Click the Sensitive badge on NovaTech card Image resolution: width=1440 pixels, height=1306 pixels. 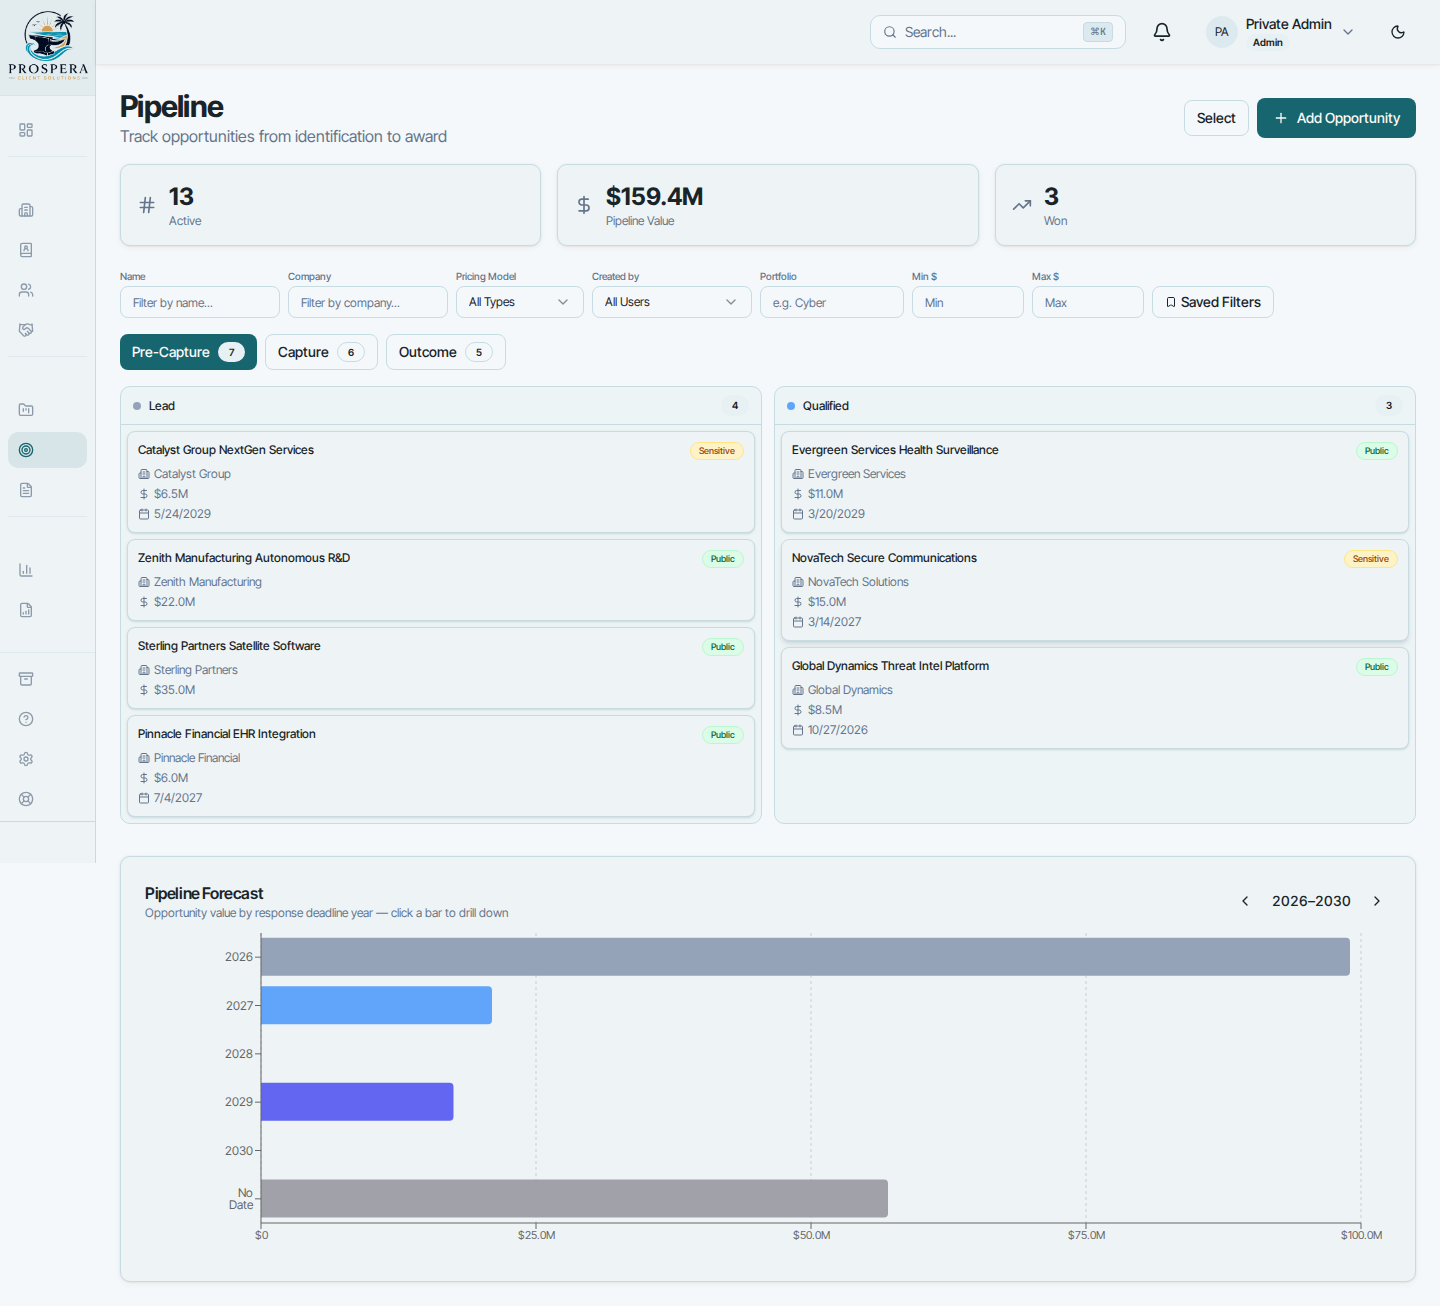(x=1371, y=559)
